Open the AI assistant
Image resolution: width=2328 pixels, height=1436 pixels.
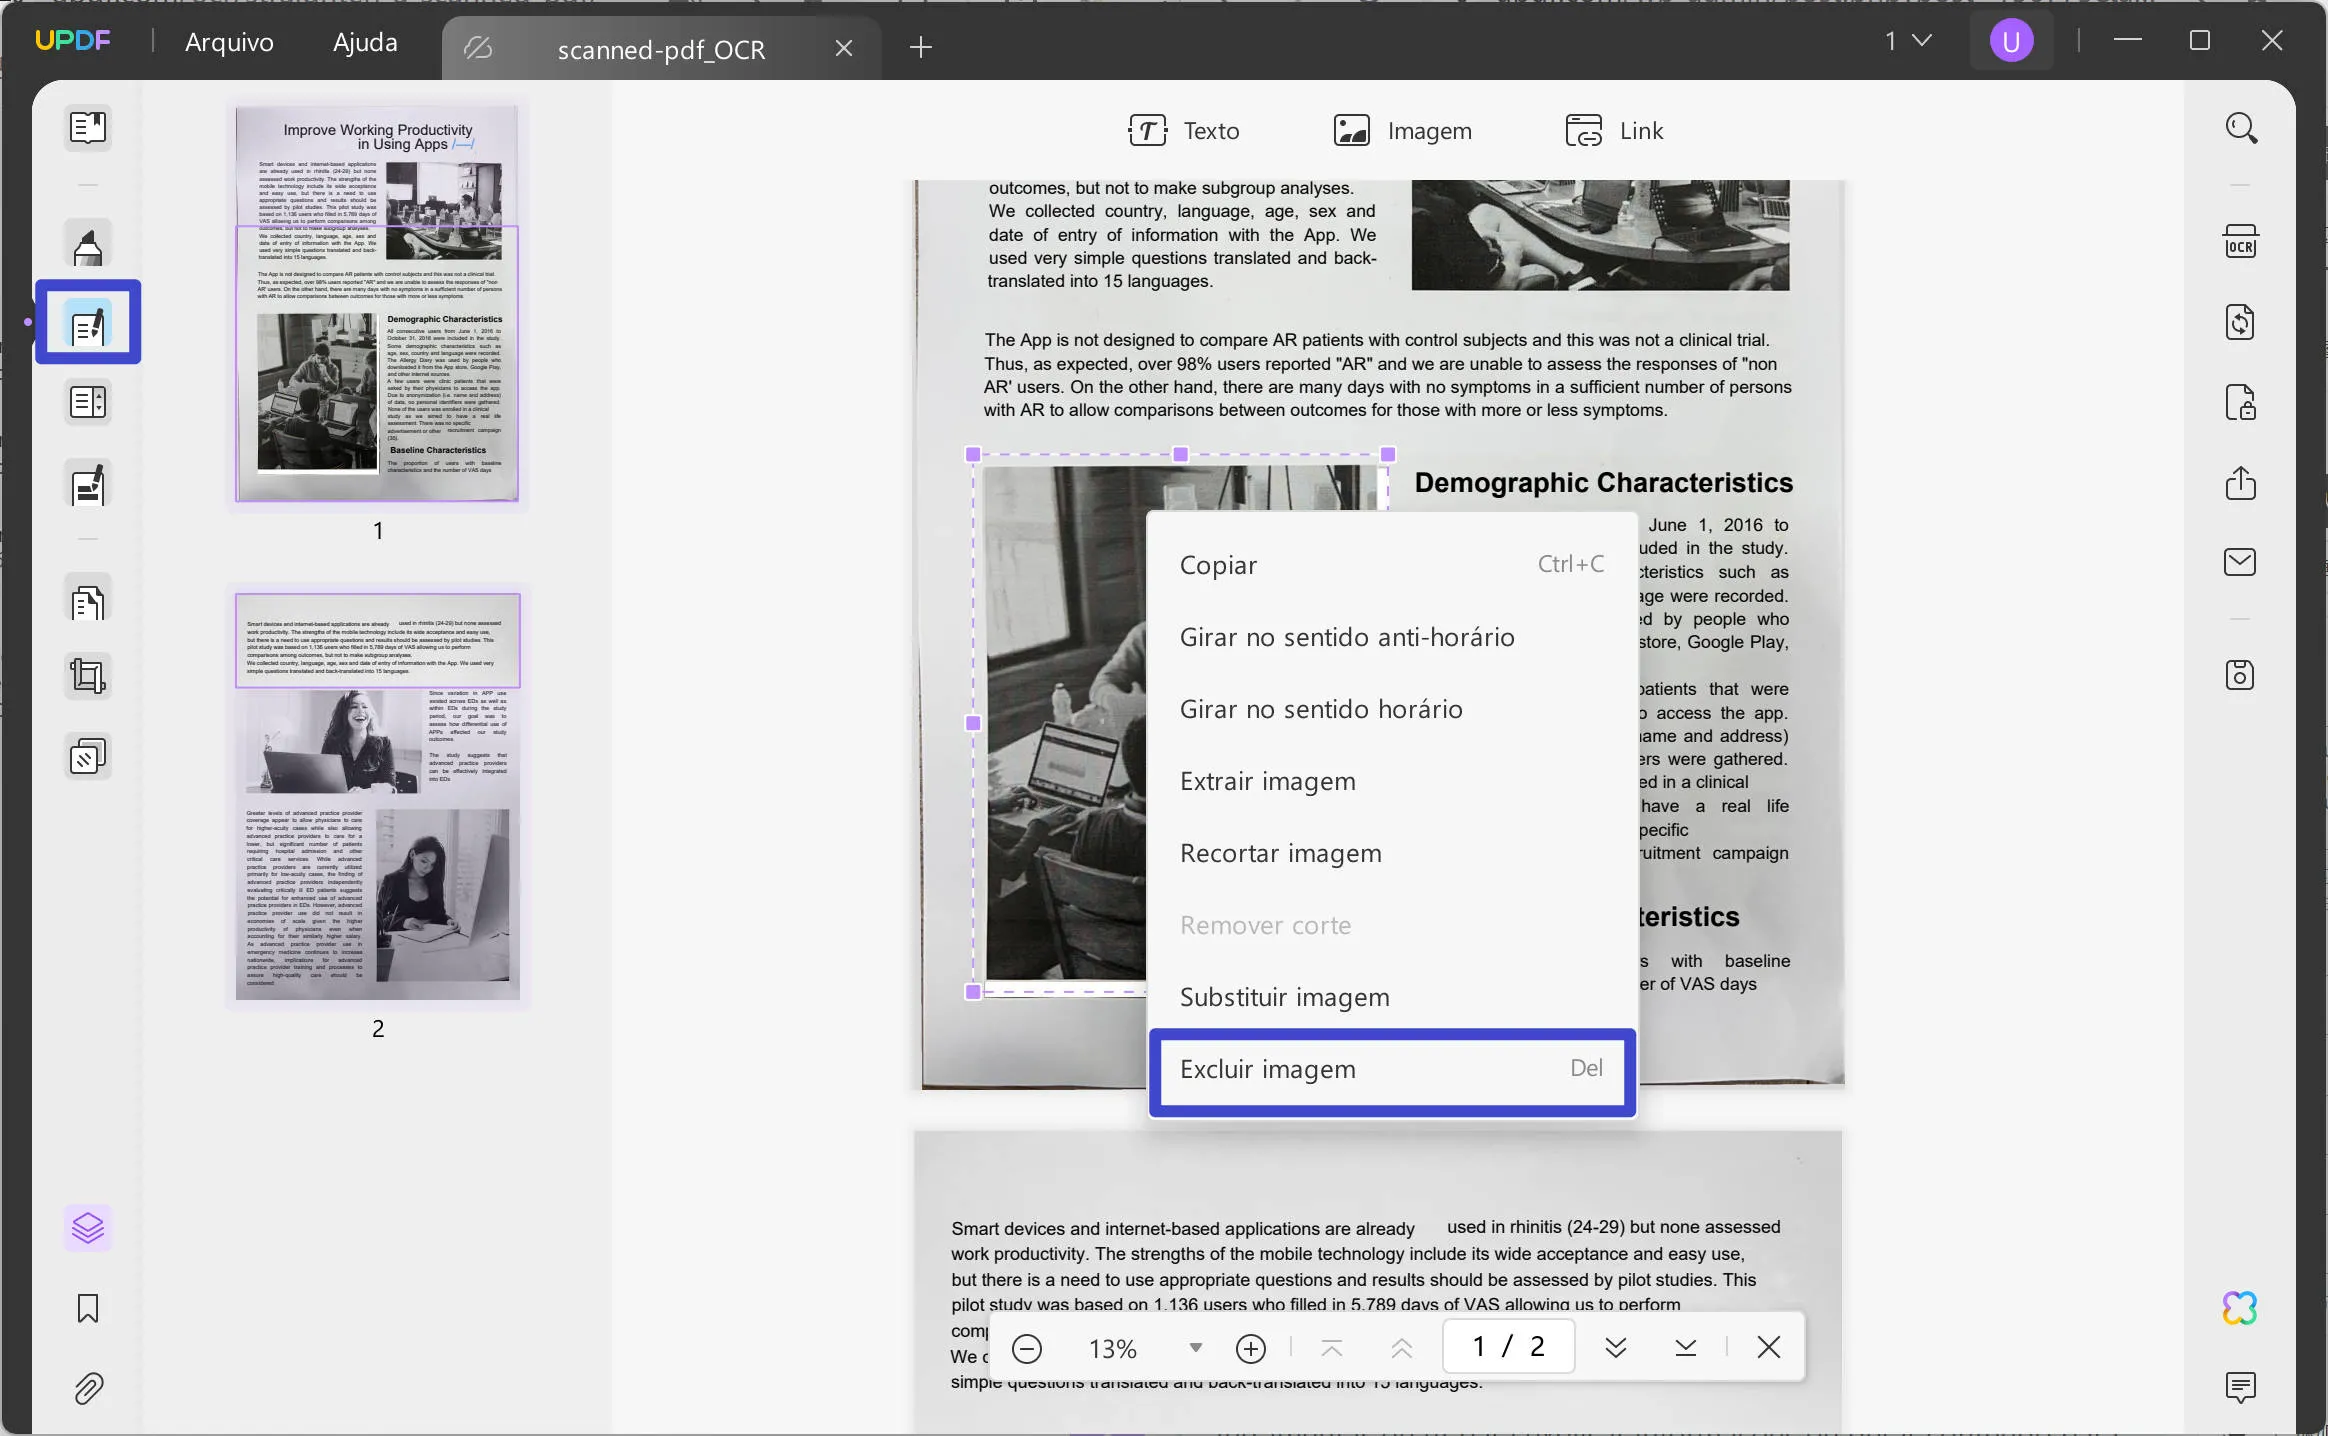click(x=2240, y=1308)
